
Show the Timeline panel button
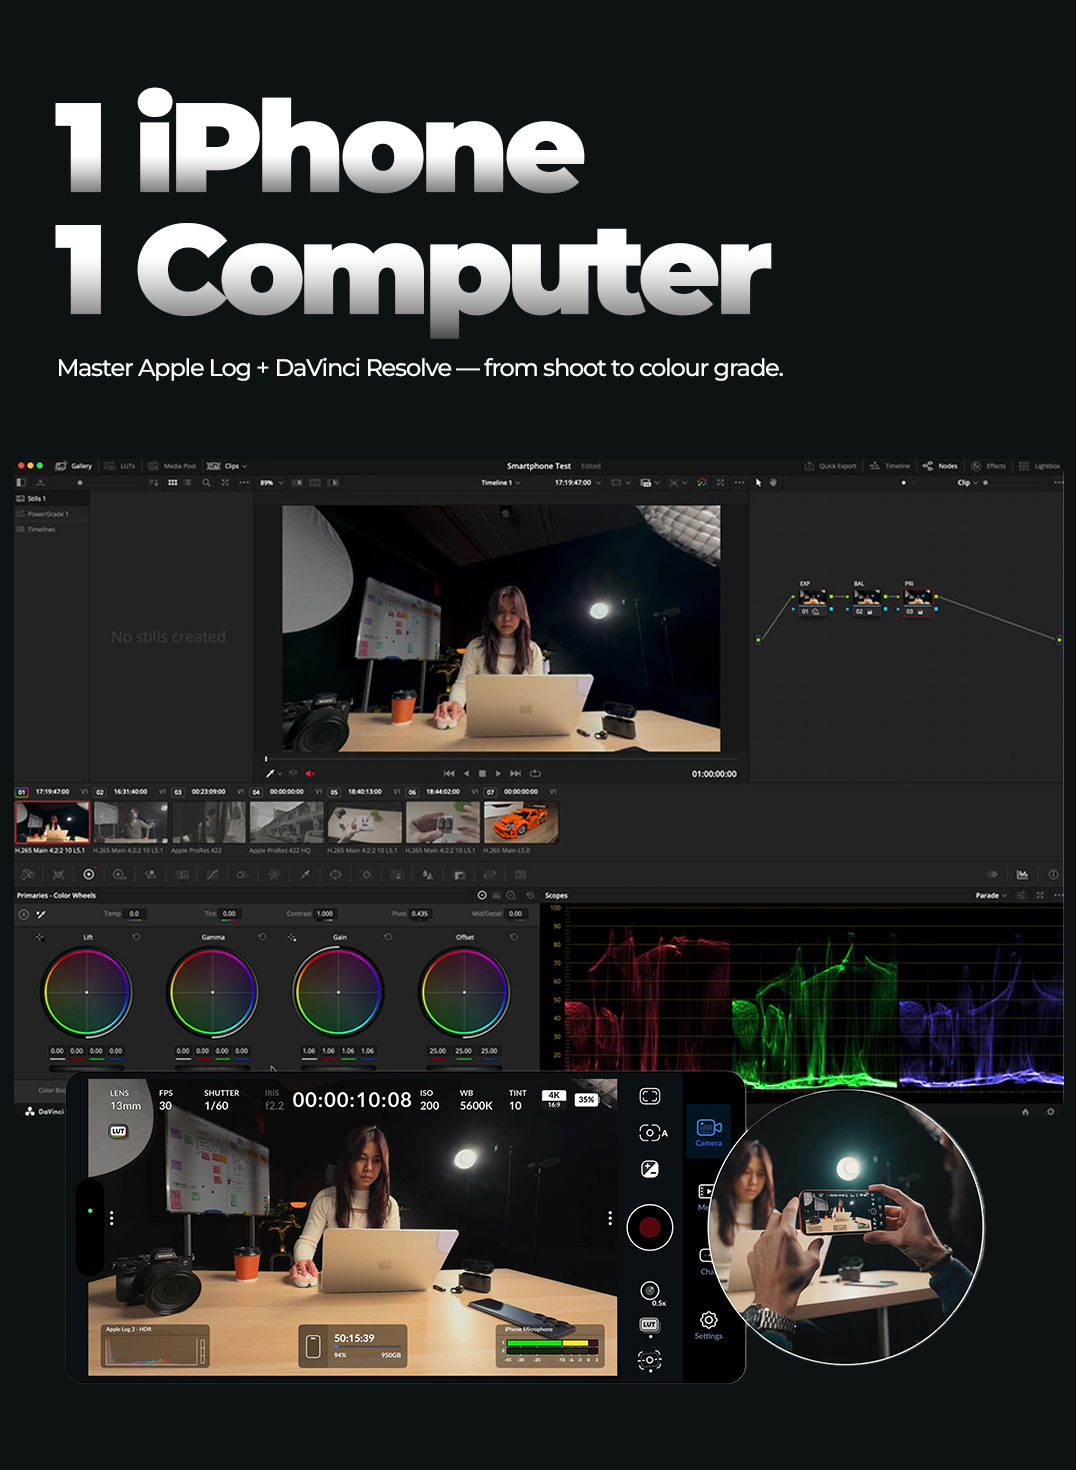click(890, 466)
